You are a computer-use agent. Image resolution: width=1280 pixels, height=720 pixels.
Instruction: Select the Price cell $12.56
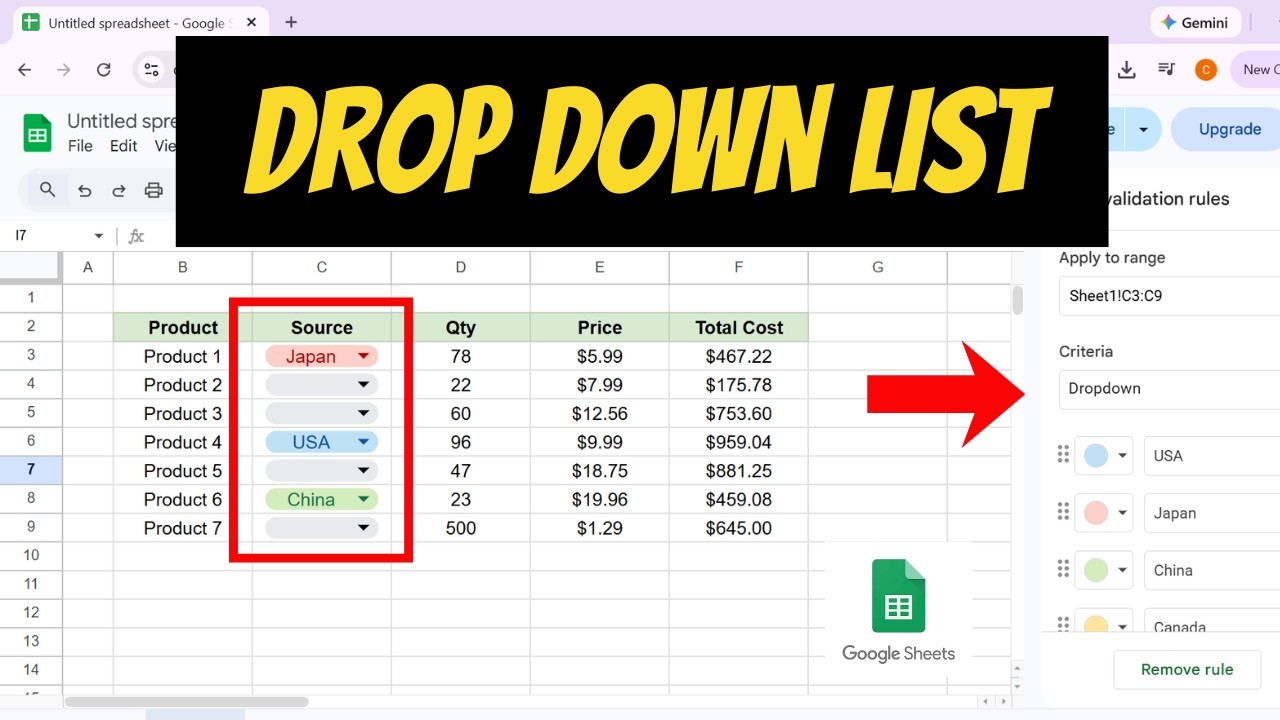(x=600, y=413)
